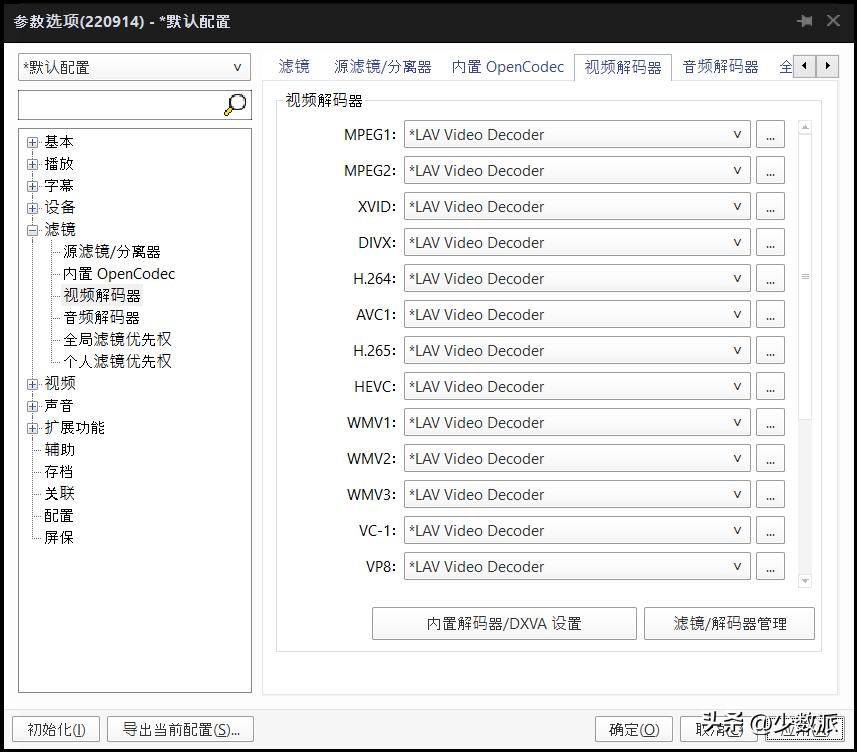Click the 确定 confirm button
The height and width of the screenshot is (752, 857).
point(633,729)
